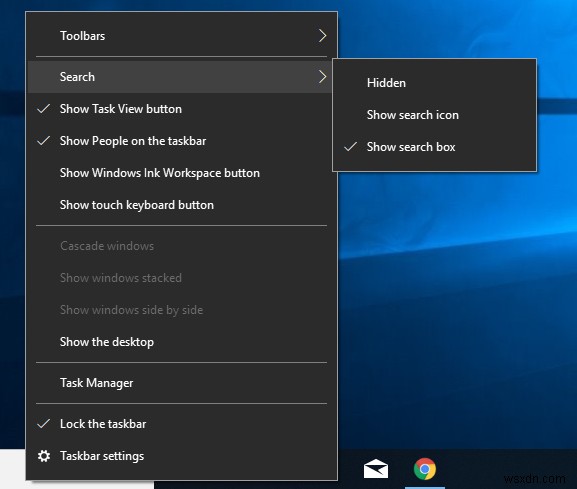Enable Show touch keyboard button
The height and width of the screenshot is (489, 577).
click(x=182, y=205)
